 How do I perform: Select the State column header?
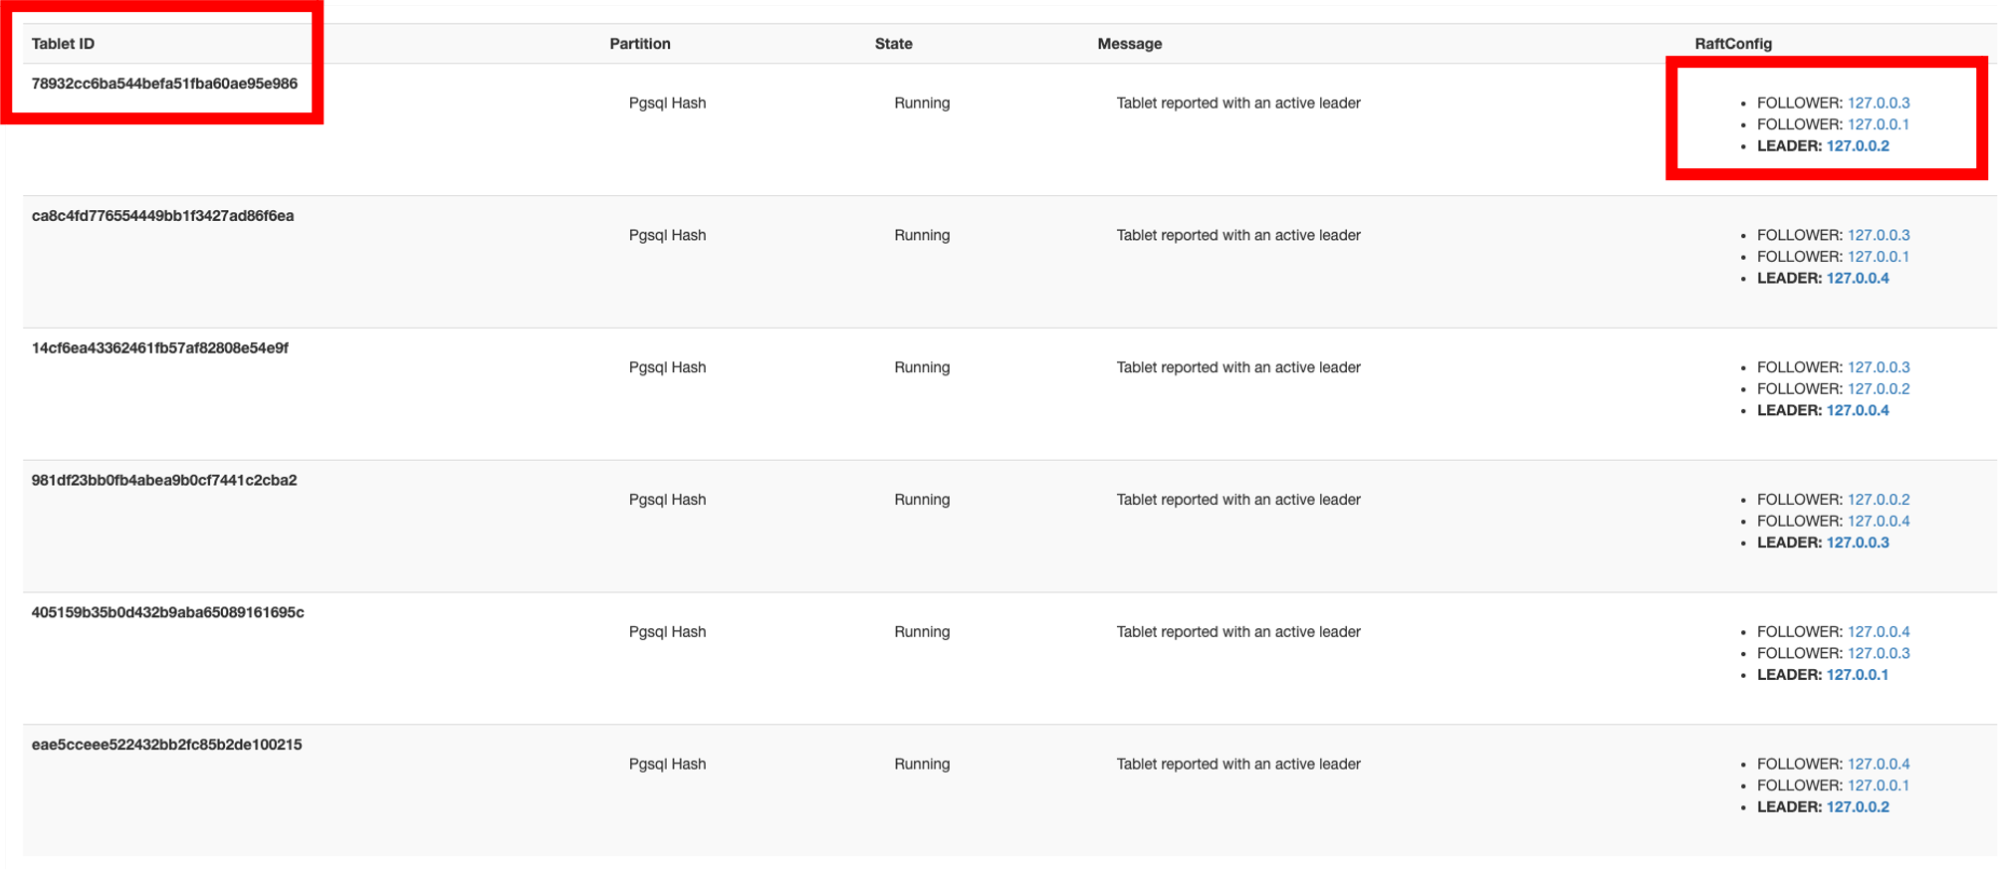tap(893, 43)
